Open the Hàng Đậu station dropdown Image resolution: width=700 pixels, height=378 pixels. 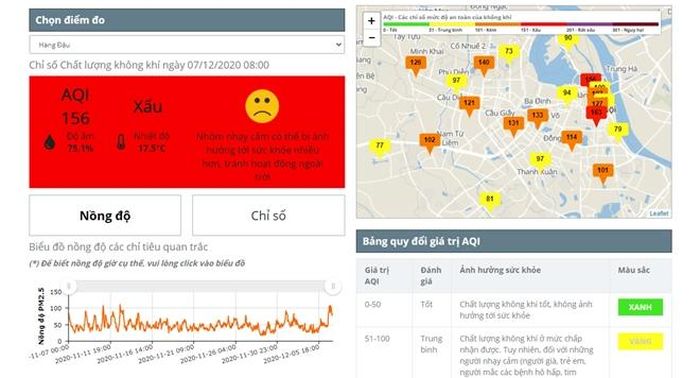coord(187,45)
